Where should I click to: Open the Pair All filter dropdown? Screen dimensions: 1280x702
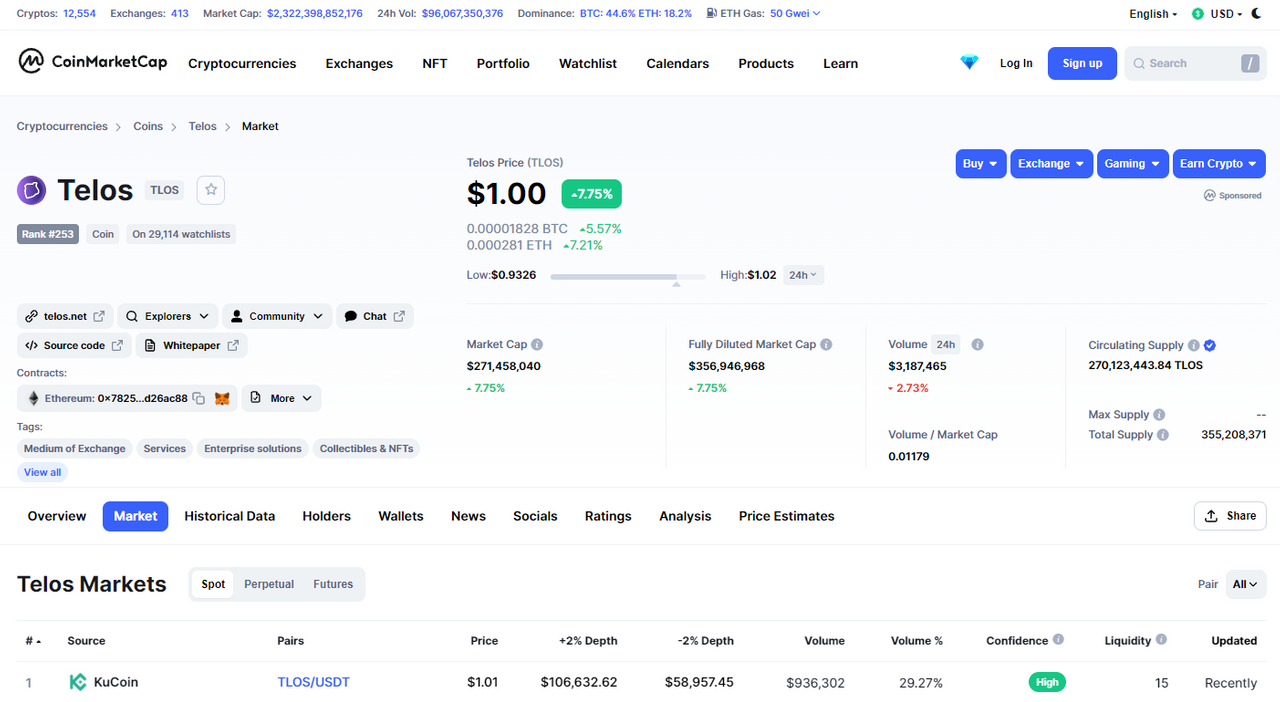tap(1246, 584)
